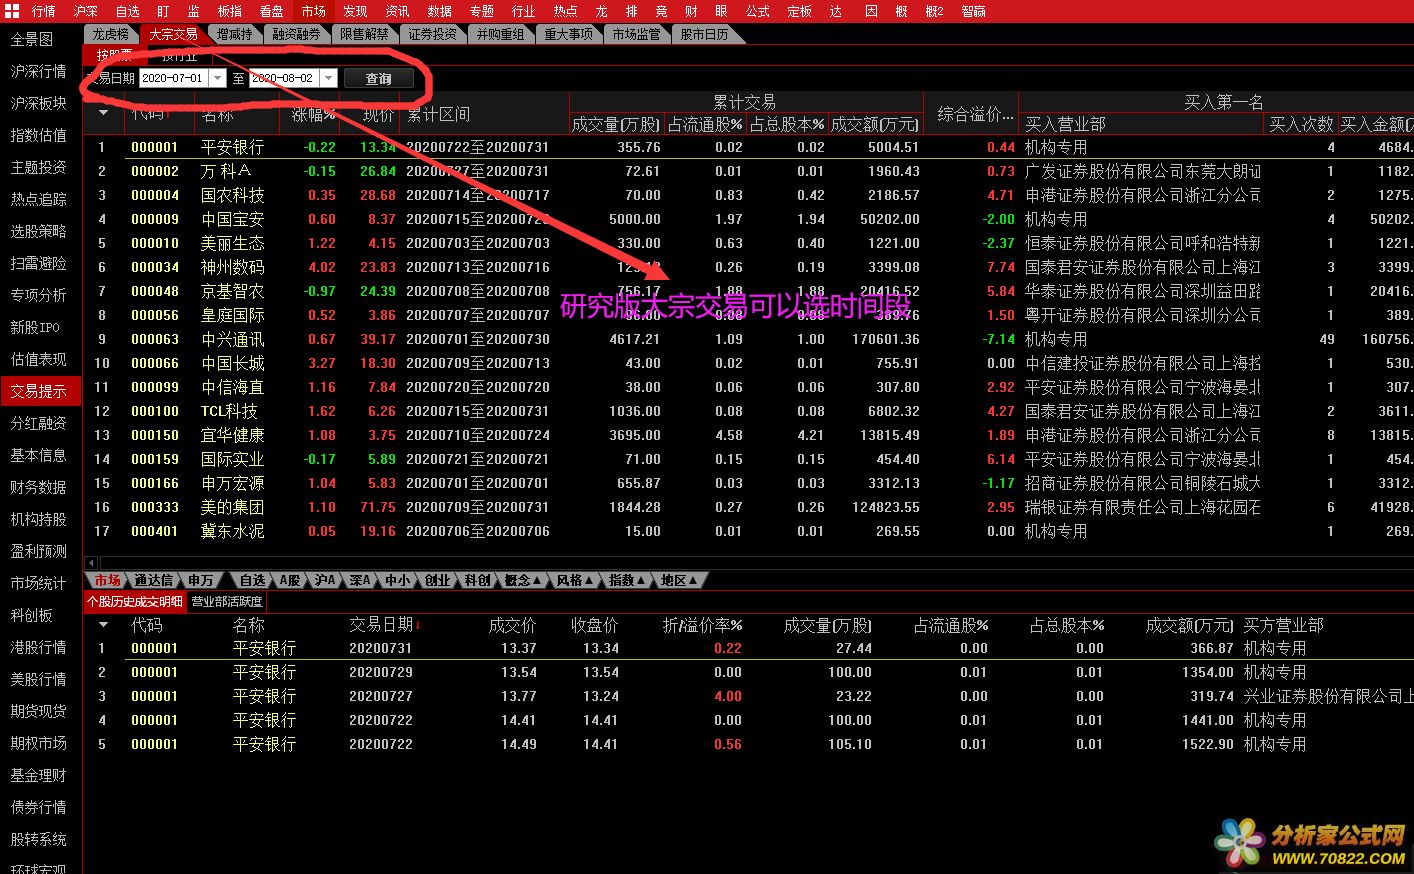
Task: Select stock code 000333 美的集团 row
Action: coord(748,507)
